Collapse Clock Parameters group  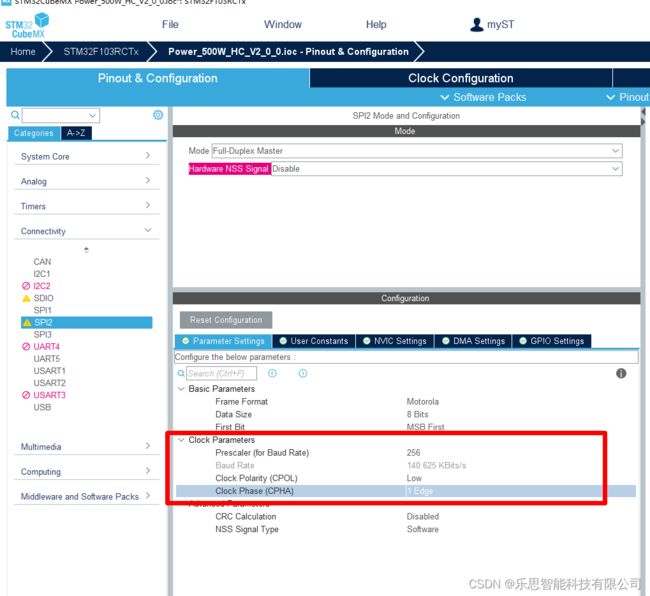point(181,440)
